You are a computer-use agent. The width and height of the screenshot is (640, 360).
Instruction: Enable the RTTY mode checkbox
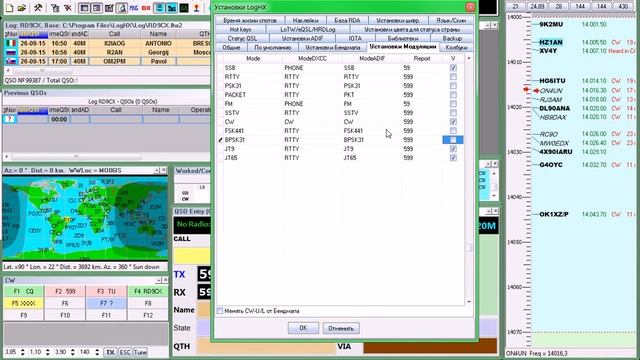[x=453, y=77]
